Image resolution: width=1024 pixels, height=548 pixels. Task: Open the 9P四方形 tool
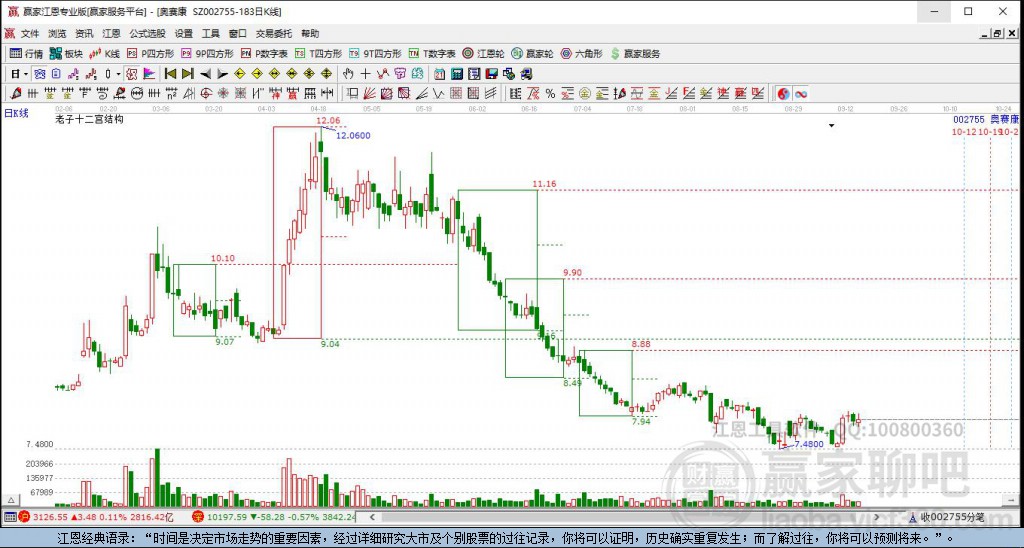point(207,54)
